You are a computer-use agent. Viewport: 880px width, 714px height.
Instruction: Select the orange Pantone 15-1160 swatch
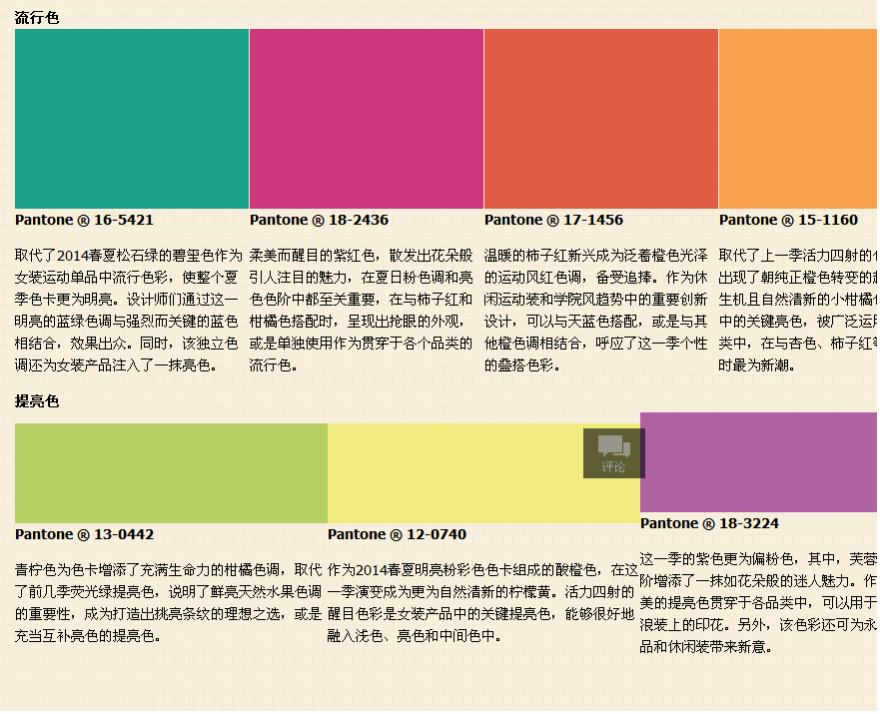tap(800, 119)
